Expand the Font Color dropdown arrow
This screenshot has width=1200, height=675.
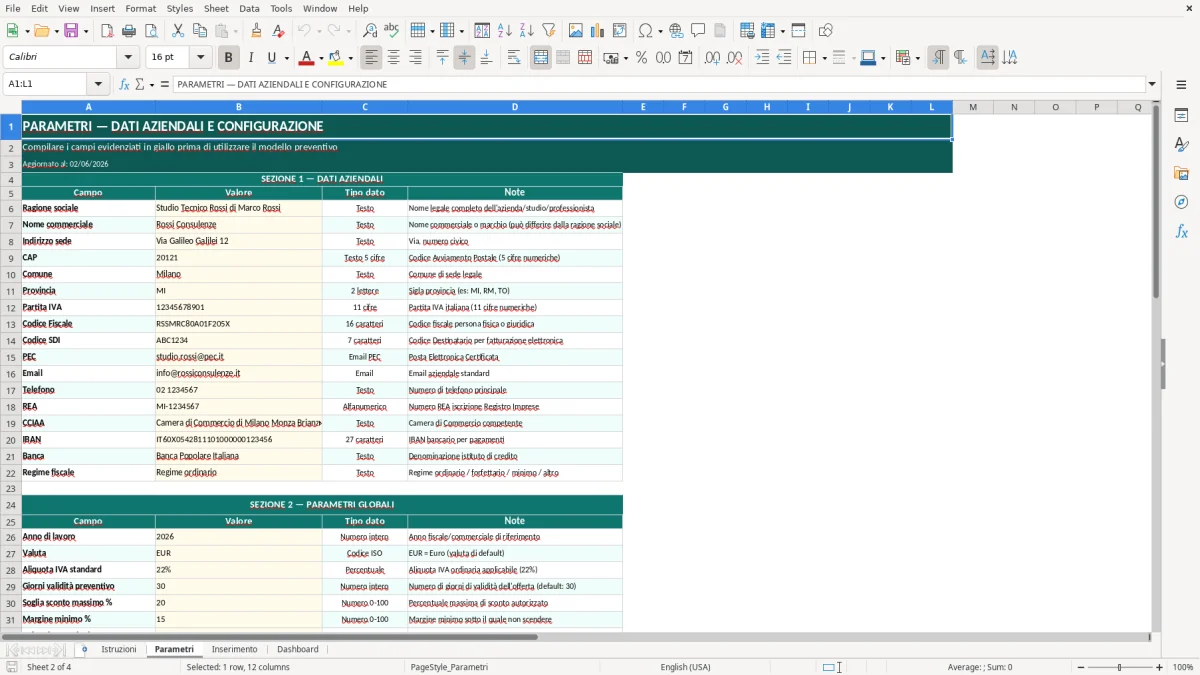[x=322, y=58]
